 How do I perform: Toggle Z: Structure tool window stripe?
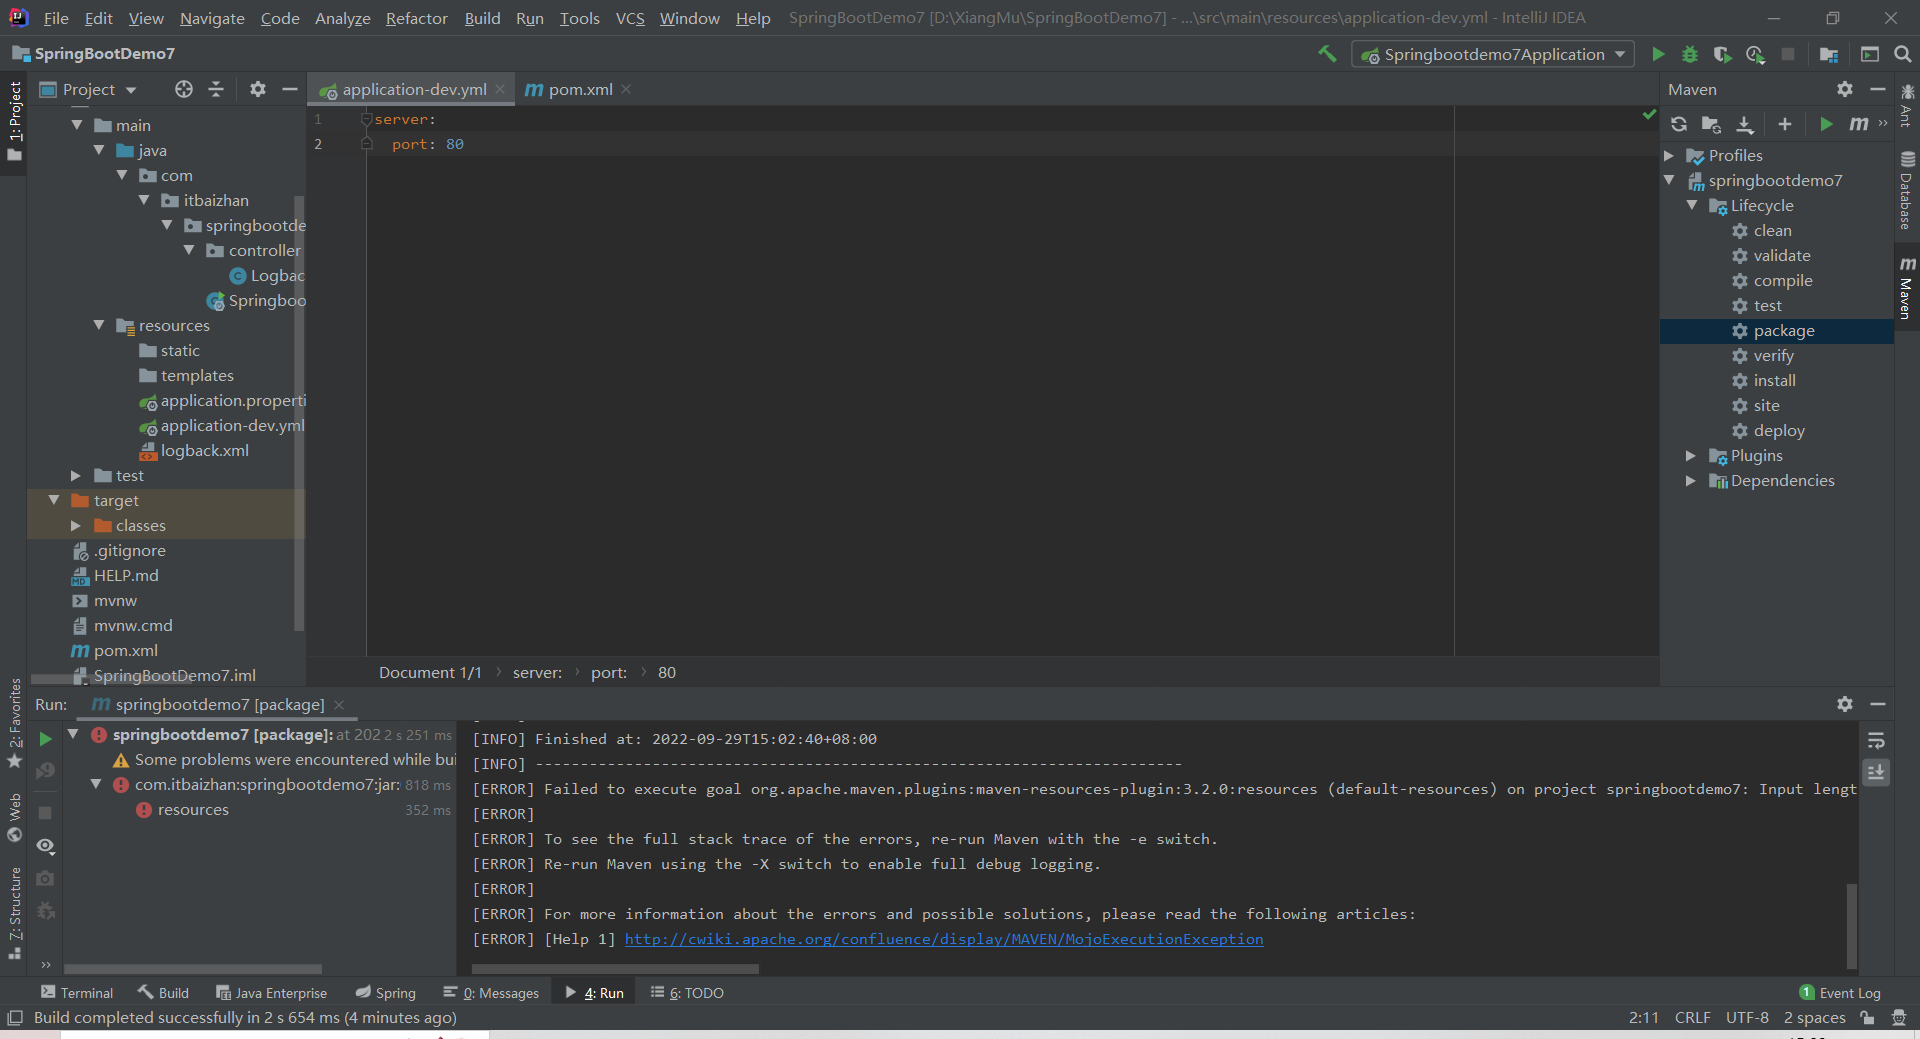pyautogui.click(x=14, y=912)
